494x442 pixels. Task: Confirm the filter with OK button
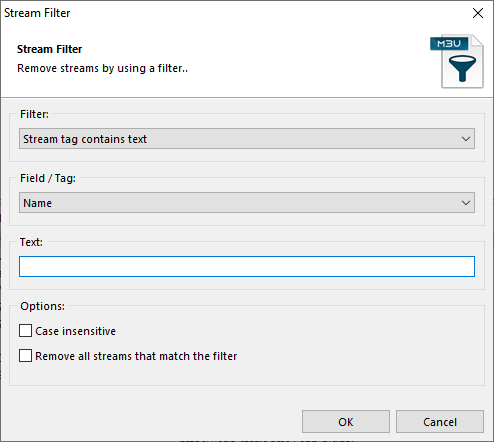tap(346, 422)
